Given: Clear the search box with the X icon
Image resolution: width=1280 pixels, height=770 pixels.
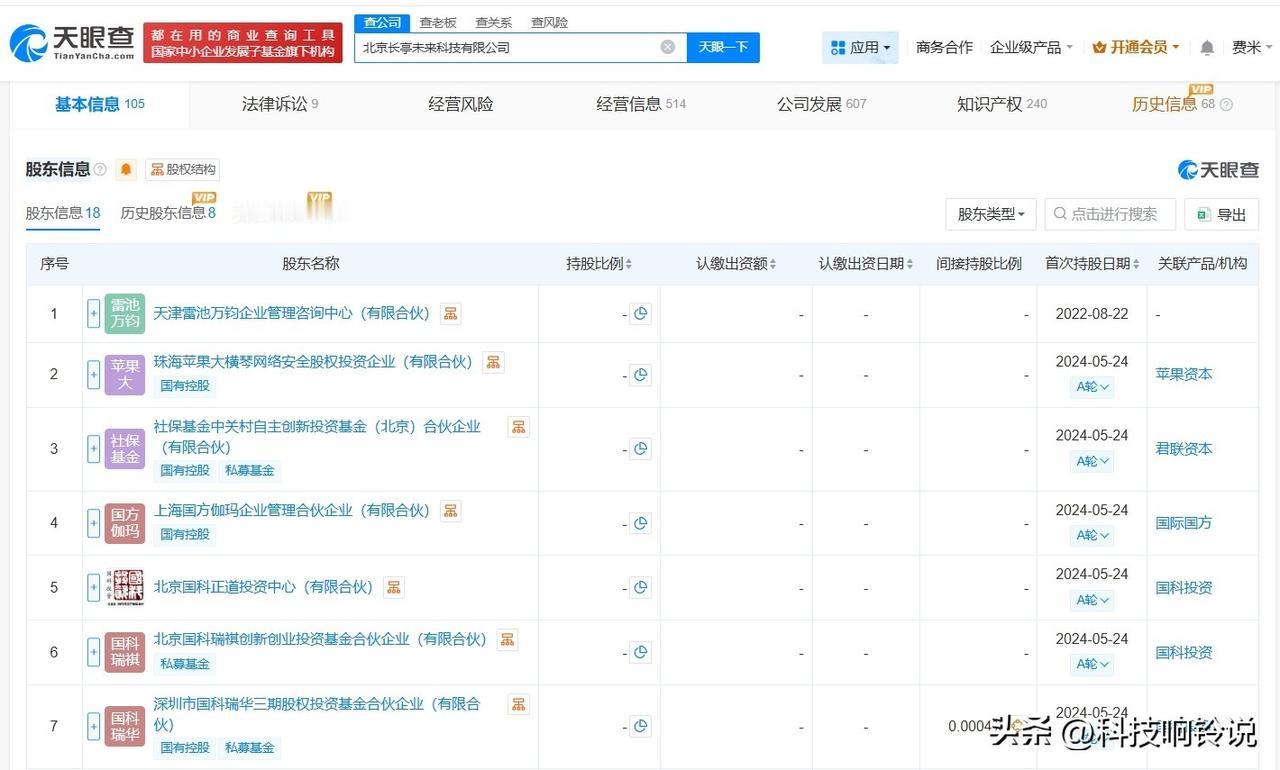Looking at the screenshot, I should tap(668, 47).
